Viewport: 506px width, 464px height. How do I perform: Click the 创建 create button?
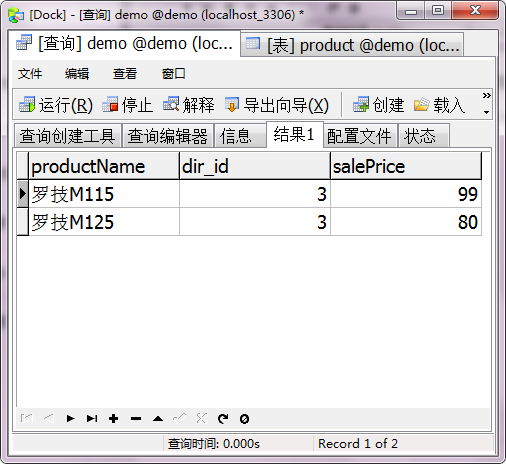point(378,105)
